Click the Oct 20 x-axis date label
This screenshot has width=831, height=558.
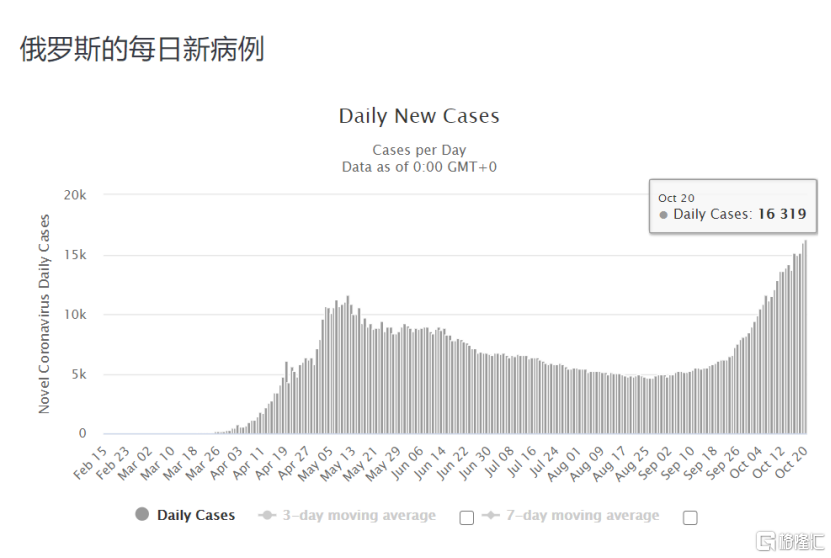point(796,461)
